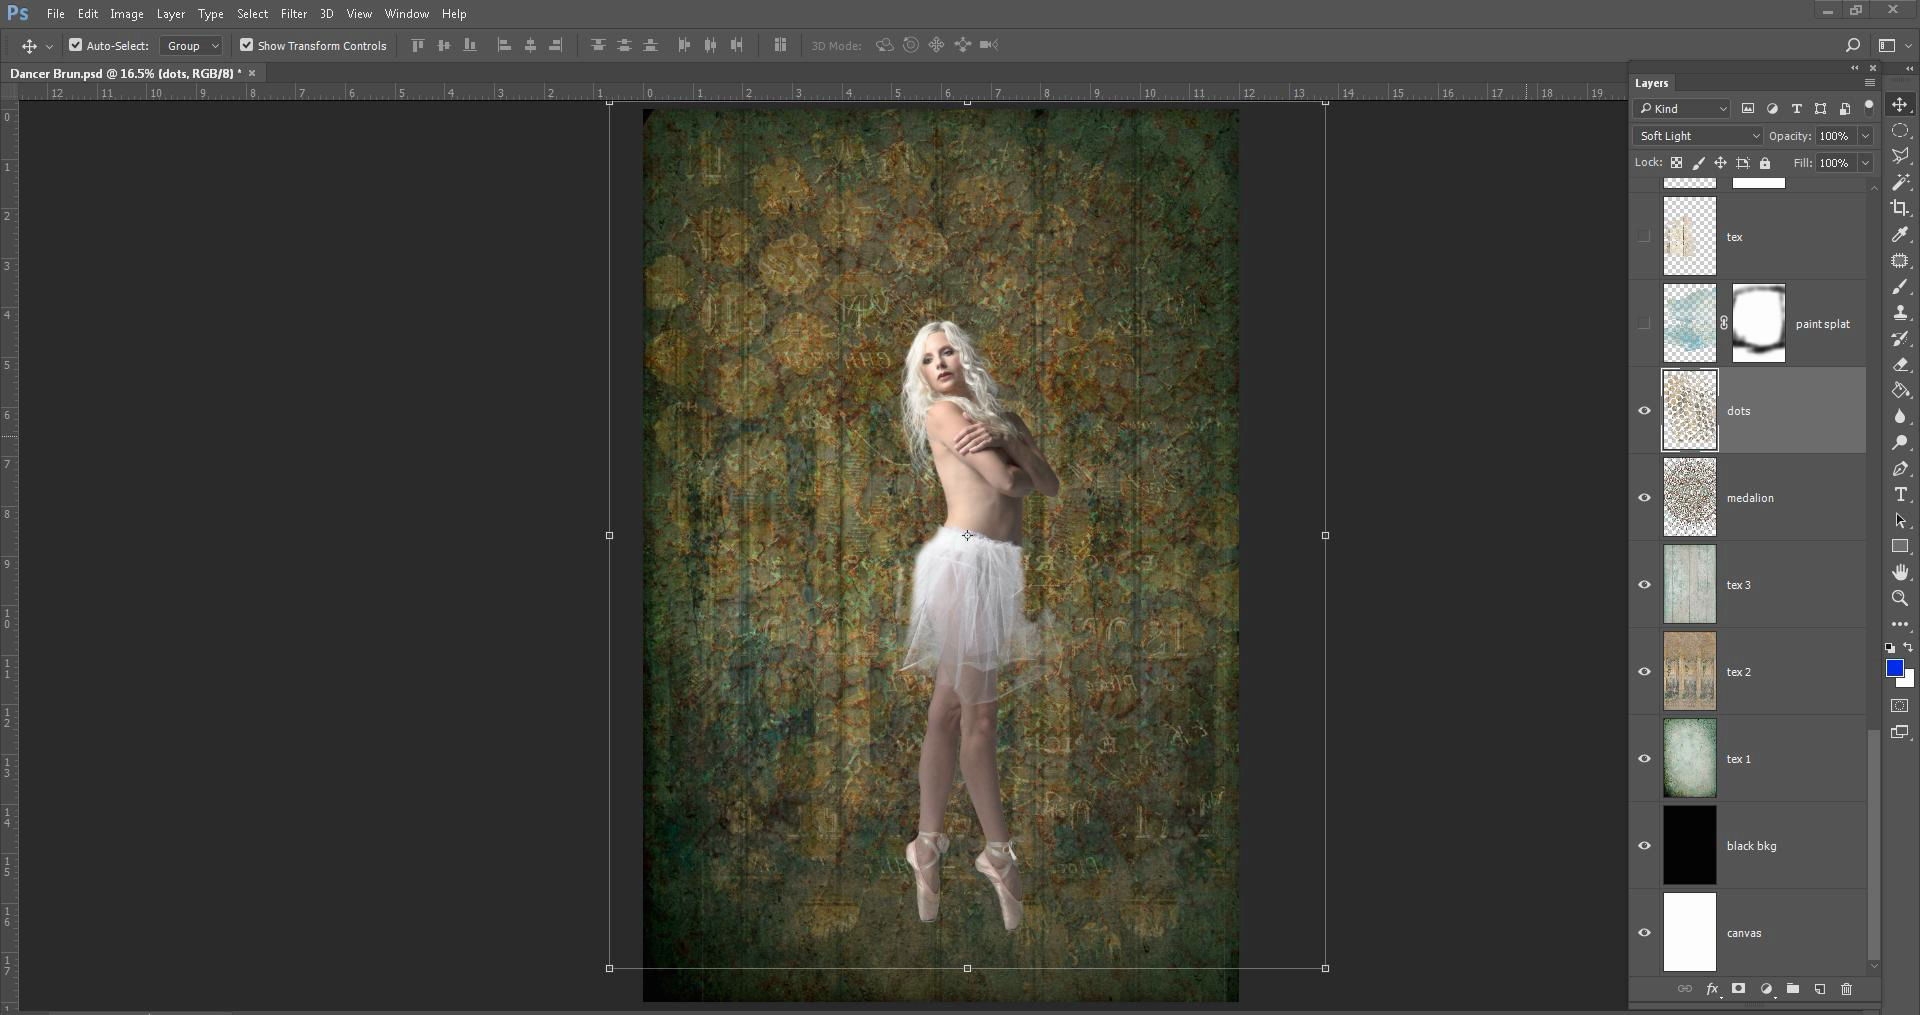Create a new group with folder icon
Image resolution: width=1920 pixels, height=1015 pixels.
tap(1793, 989)
